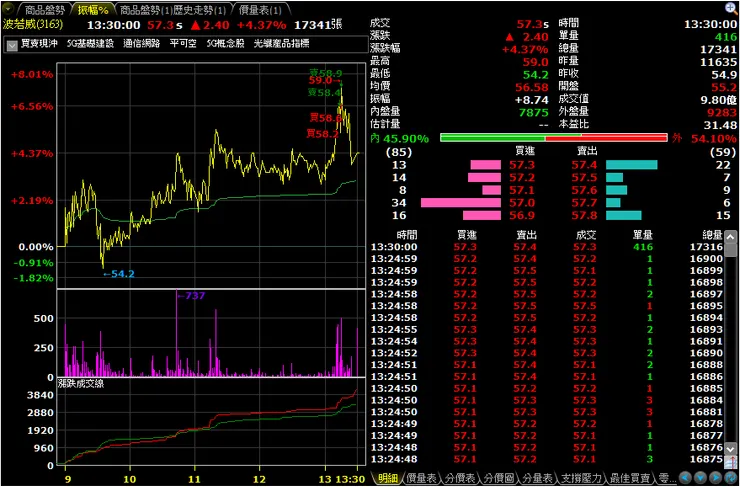The width and height of the screenshot is (740, 487).
Task: Open the 分價表 tab
Action: point(461,478)
